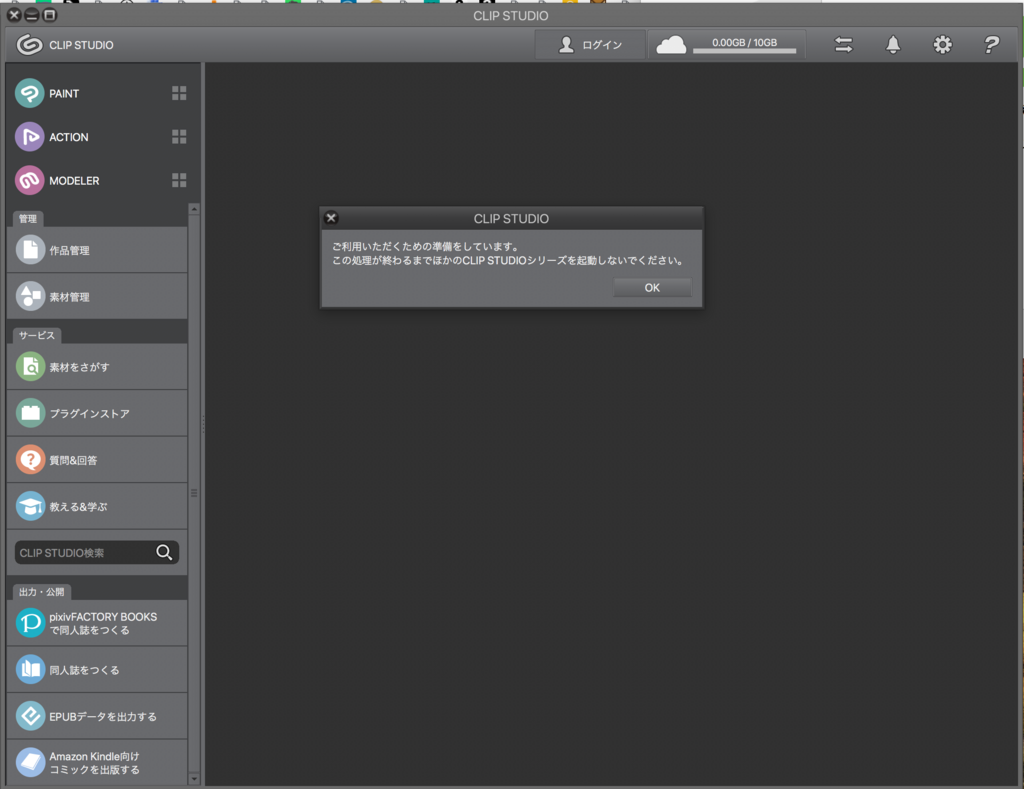Click sidebar scrollbar up arrow
Viewport: 1024px width, 789px height.
point(194,209)
